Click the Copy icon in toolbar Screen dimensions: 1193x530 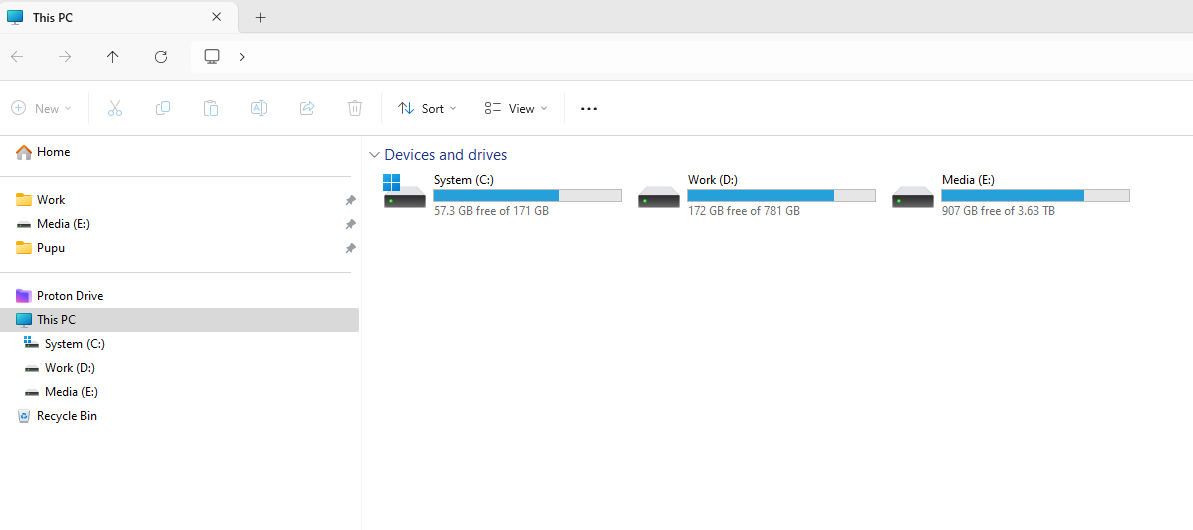coord(163,108)
